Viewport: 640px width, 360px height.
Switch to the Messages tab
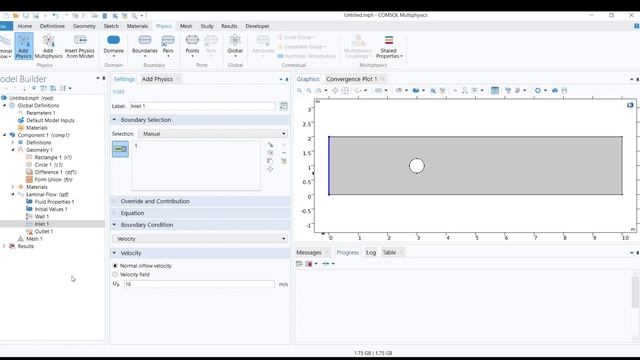[309, 253]
